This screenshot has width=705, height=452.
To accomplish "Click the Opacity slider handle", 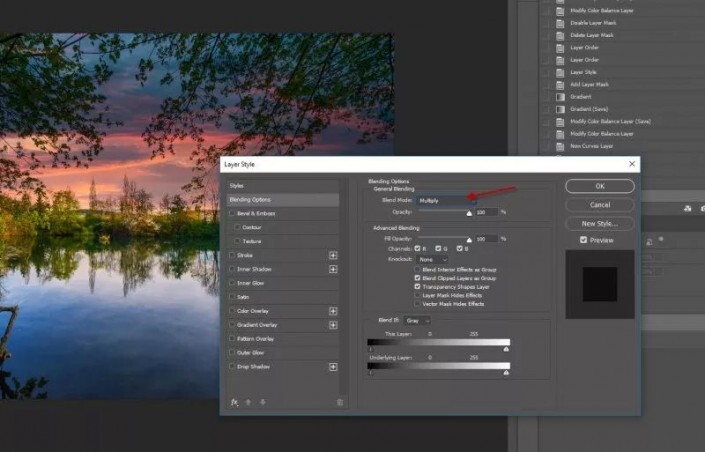I will click(x=468, y=213).
